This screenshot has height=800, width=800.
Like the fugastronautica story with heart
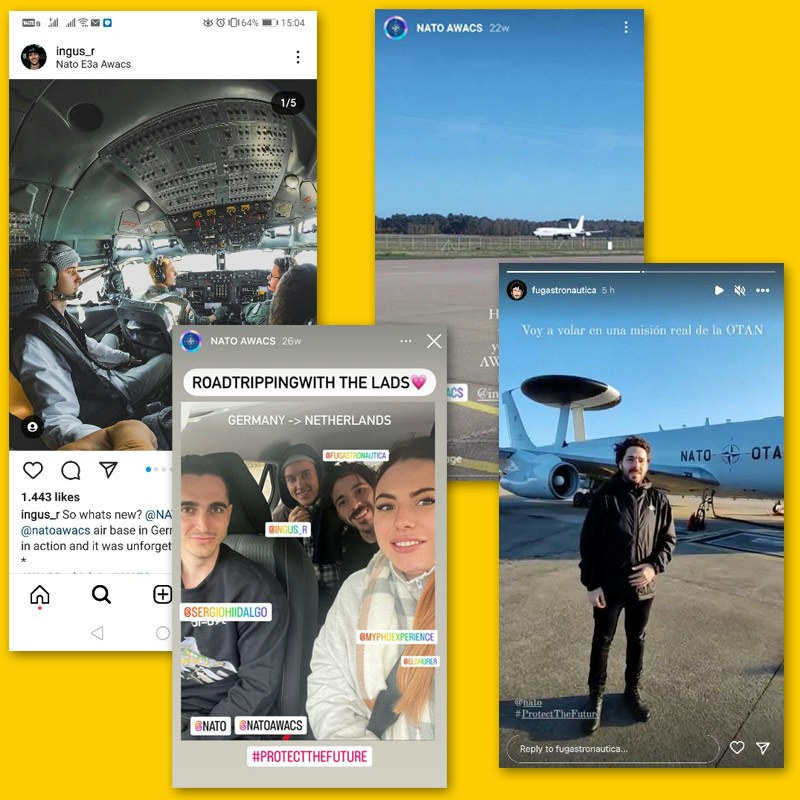click(737, 747)
